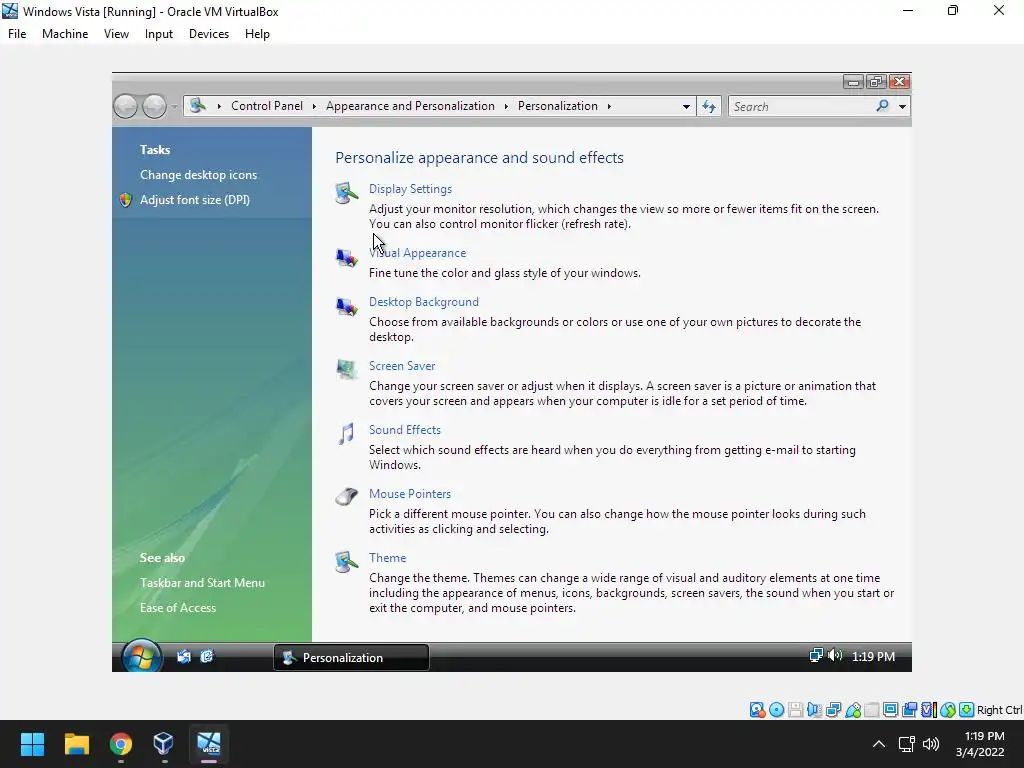
Task: Click the Back navigation button
Action: click(125, 106)
